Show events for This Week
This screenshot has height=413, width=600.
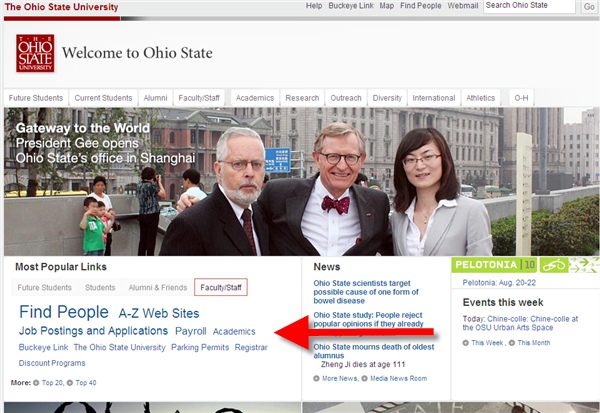pos(487,343)
